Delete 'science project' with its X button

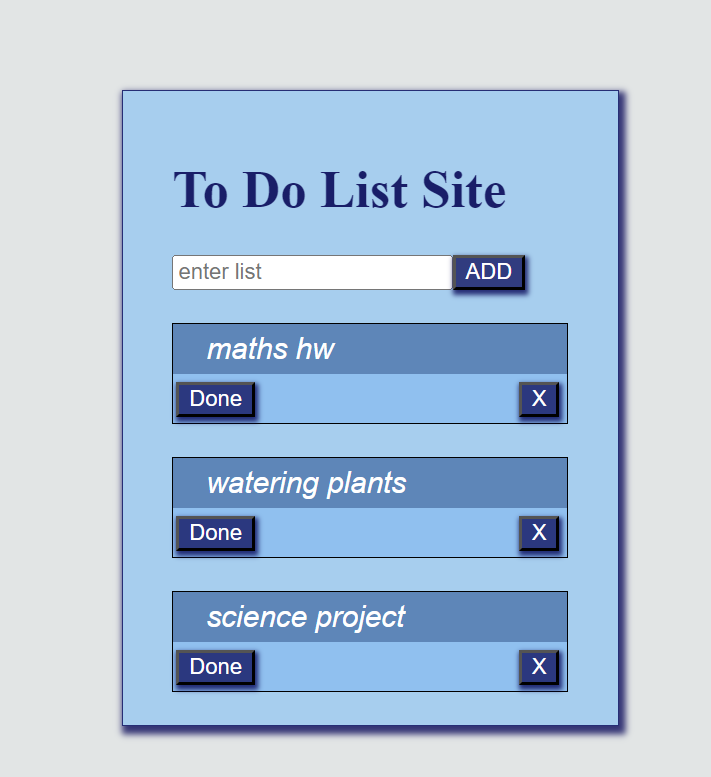[539, 667]
